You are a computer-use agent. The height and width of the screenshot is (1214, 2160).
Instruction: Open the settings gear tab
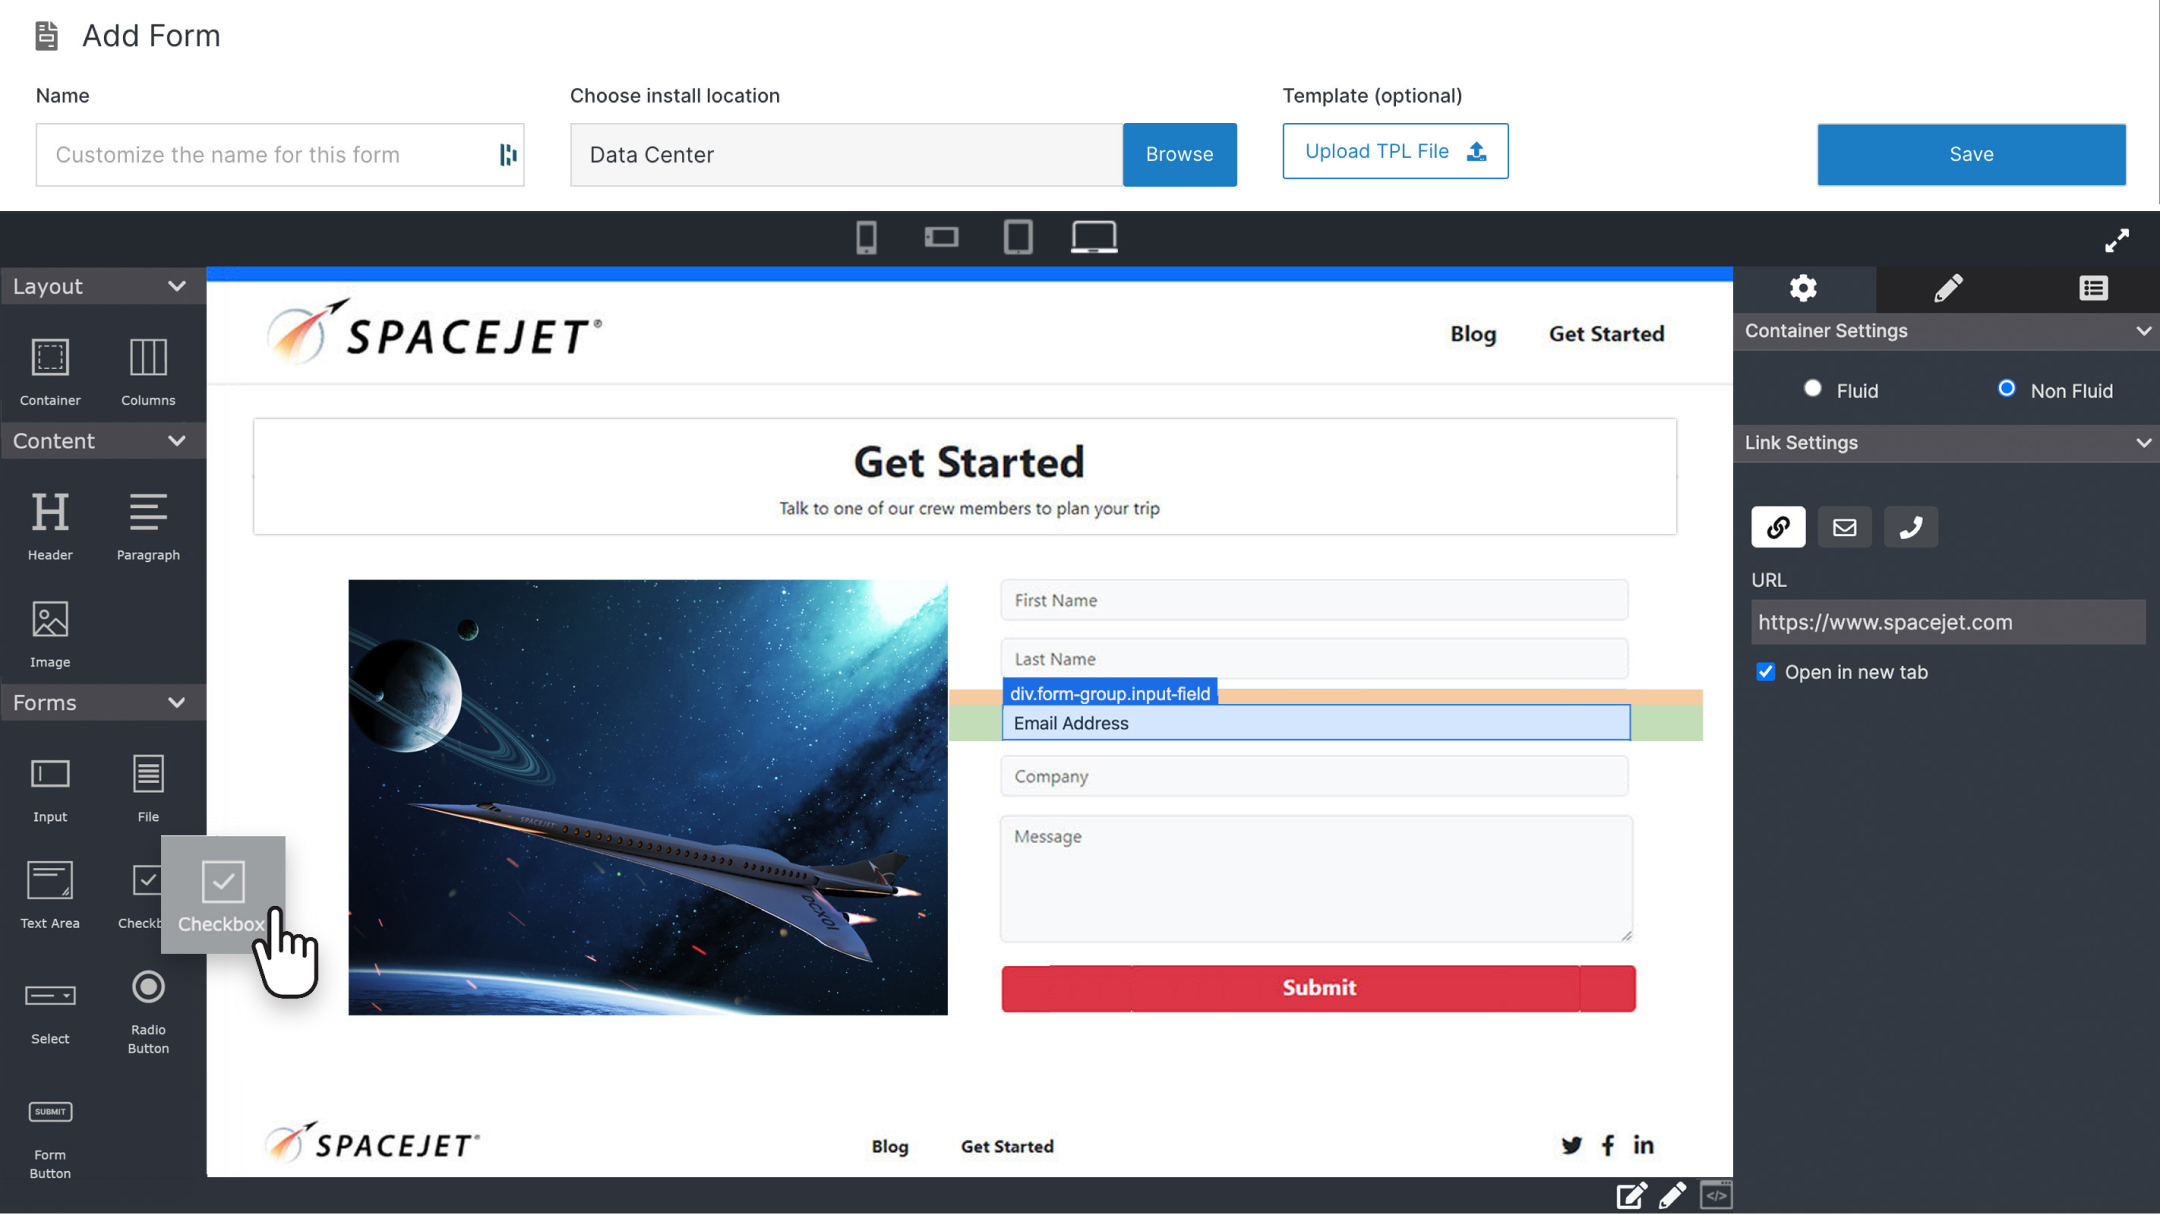point(1803,289)
